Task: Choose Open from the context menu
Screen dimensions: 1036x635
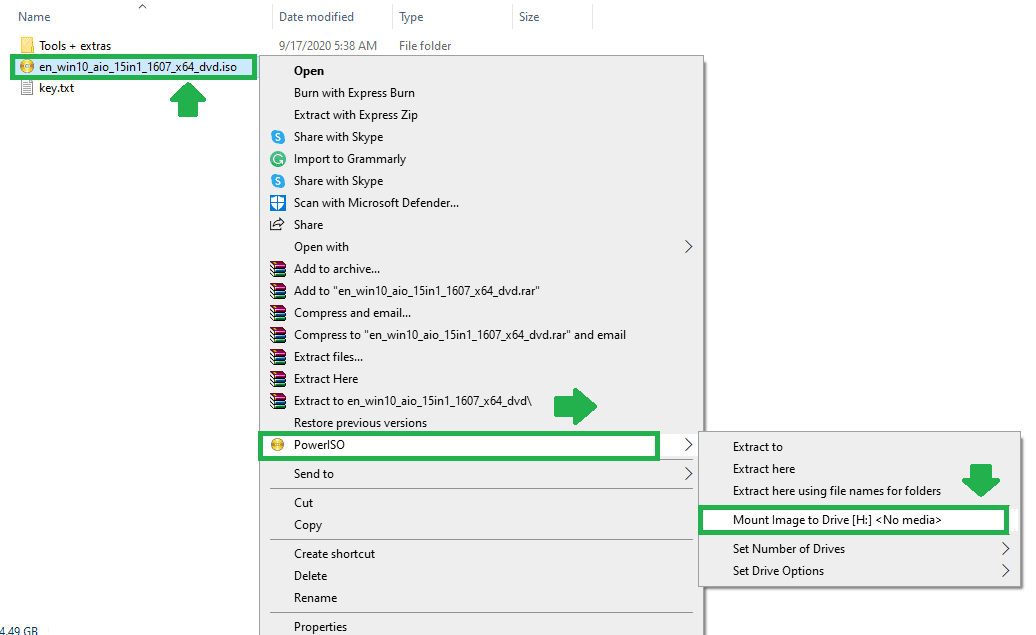Action: tap(309, 71)
